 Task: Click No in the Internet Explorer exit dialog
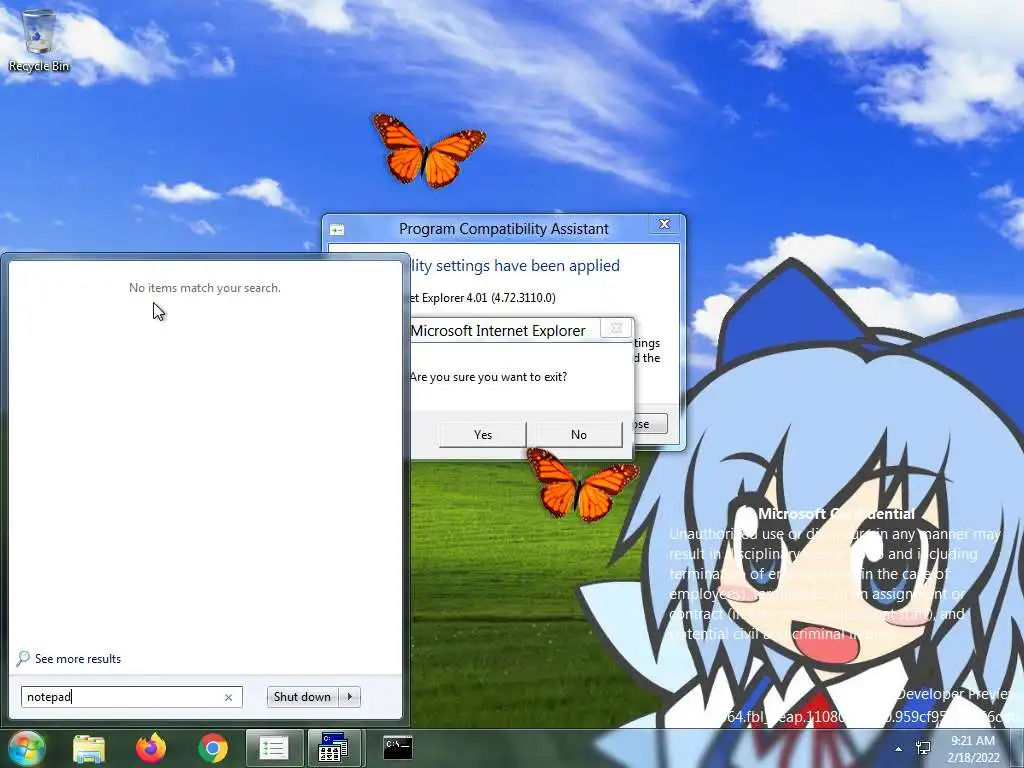(x=579, y=434)
